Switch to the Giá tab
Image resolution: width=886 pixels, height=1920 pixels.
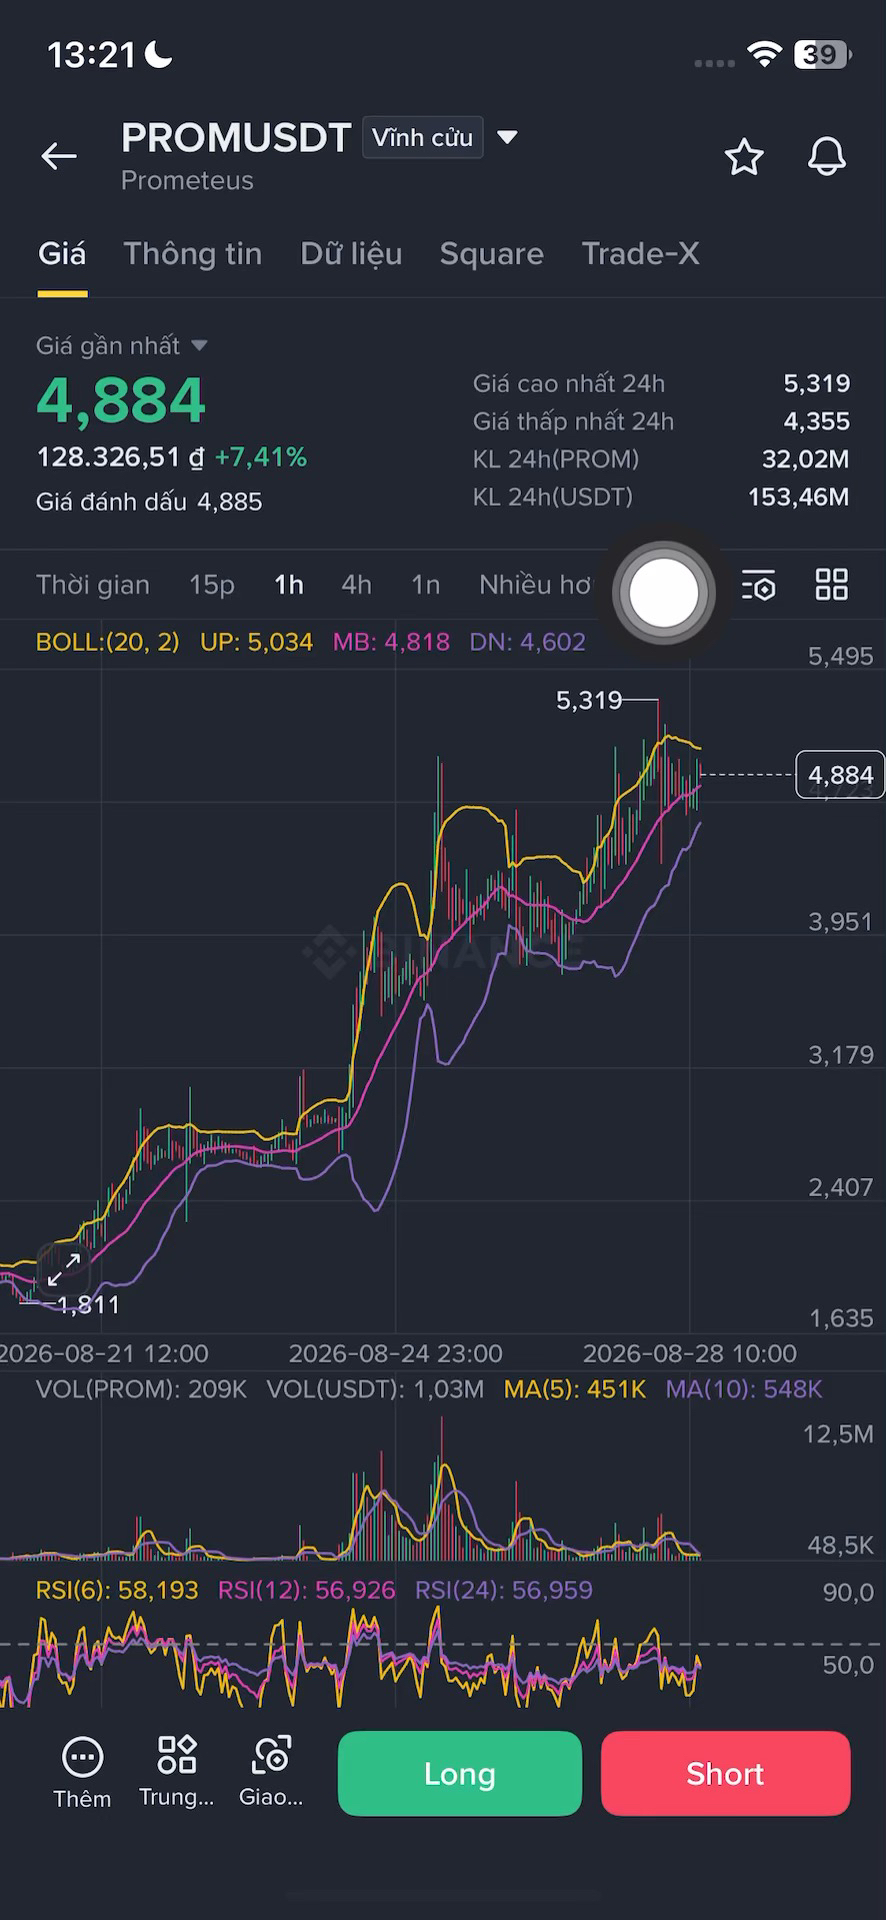coord(62,254)
